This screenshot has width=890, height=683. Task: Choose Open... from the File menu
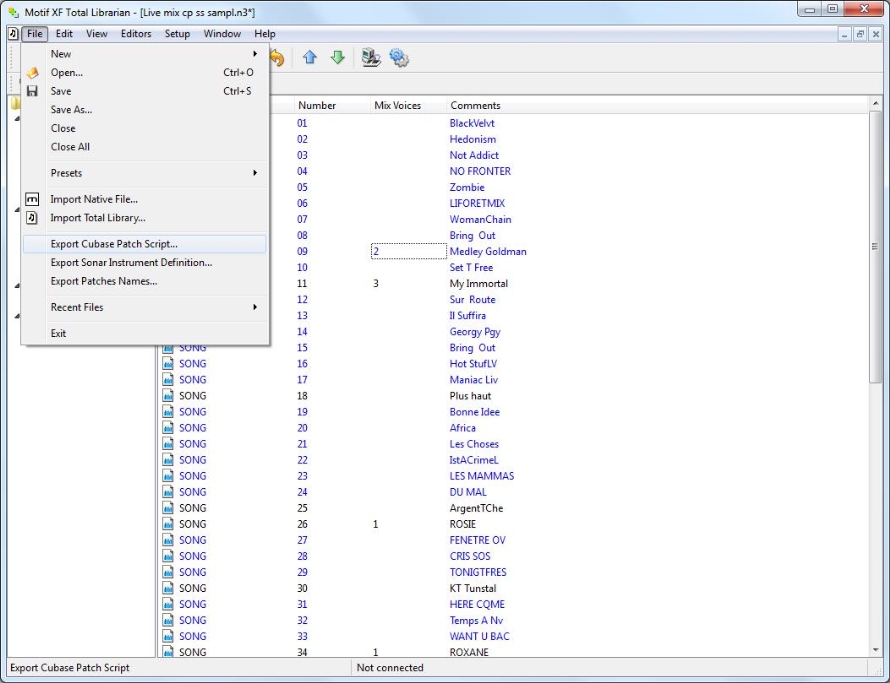coord(145,73)
